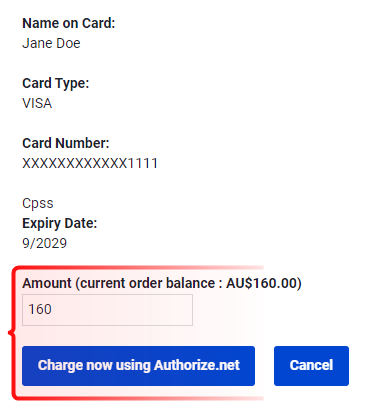Select the Name on Card label
This screenshot has width=383, height=415.
69,23
